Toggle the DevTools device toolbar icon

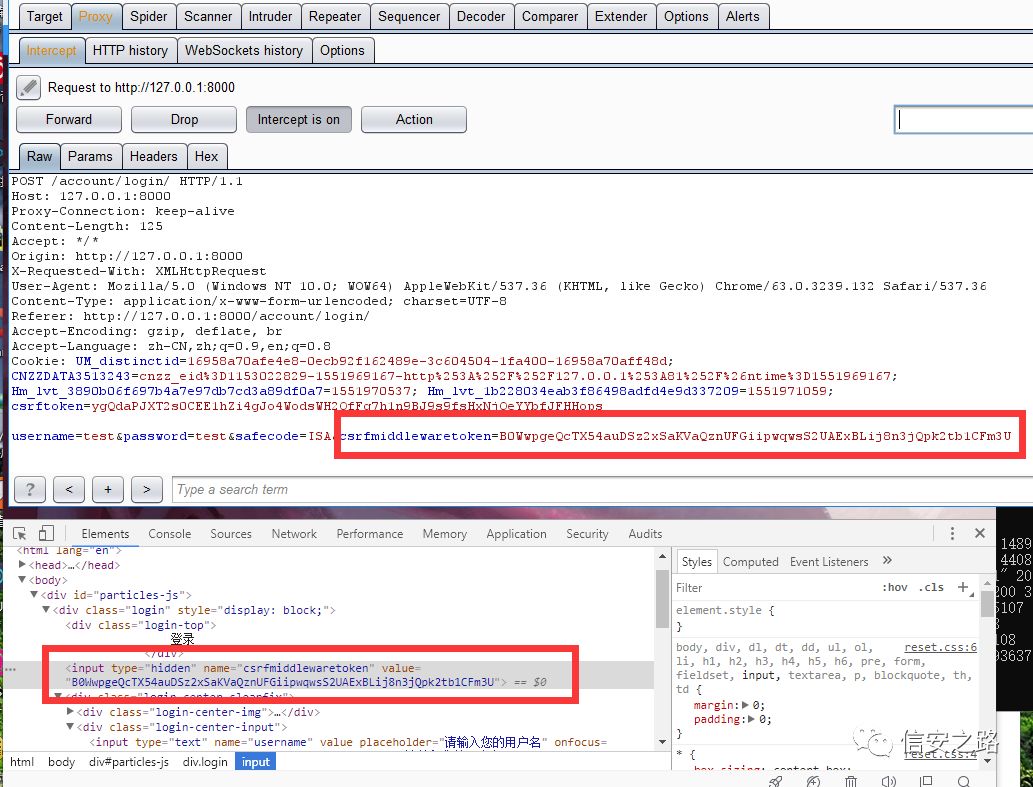(45, 533)
